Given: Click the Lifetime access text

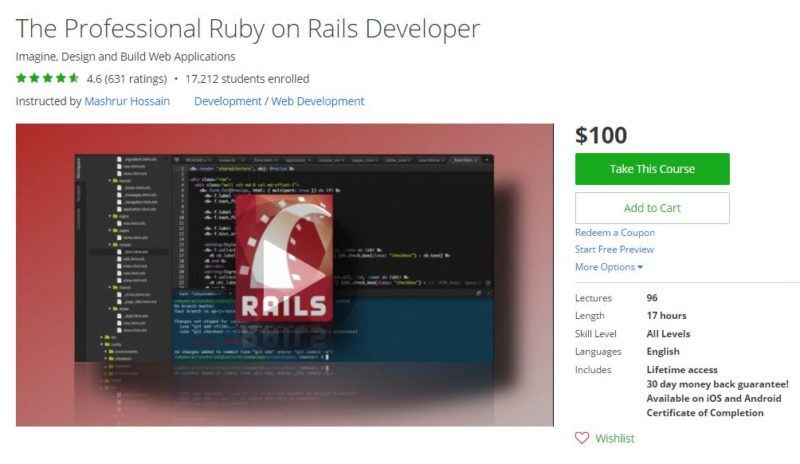Looking at the screenshot, I should pyautogui.click(x=682, y=370).
